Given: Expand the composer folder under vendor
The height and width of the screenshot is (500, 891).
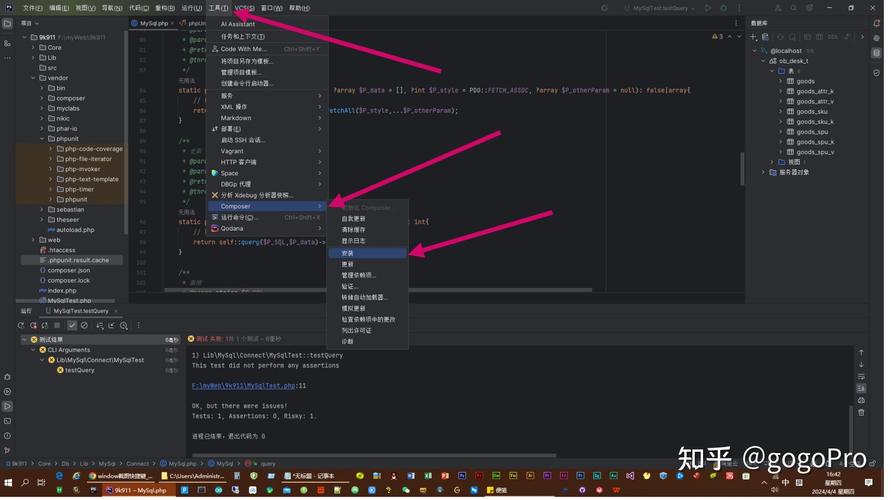Looking at the screenshot, I should [42, 99].
